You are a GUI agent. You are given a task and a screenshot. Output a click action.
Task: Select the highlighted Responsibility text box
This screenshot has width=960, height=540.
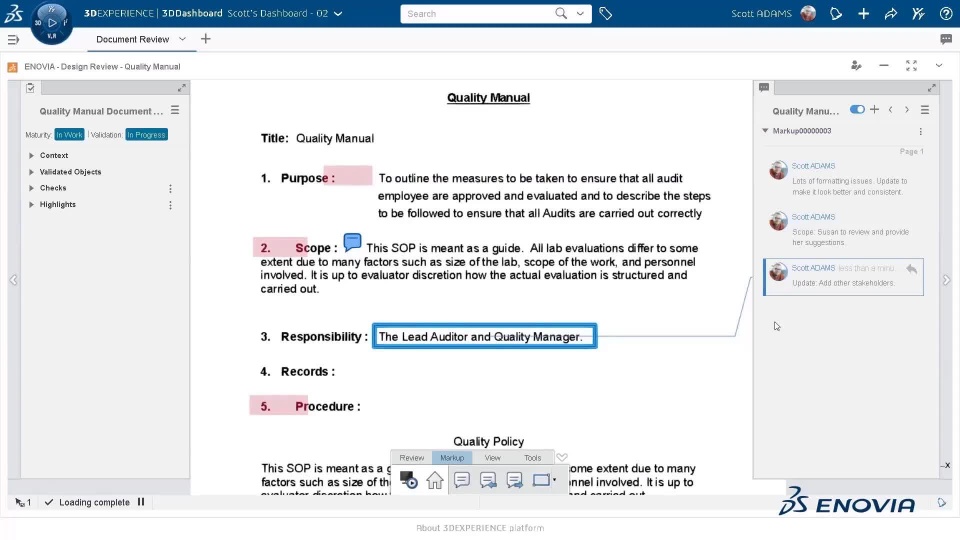point(484,336)
